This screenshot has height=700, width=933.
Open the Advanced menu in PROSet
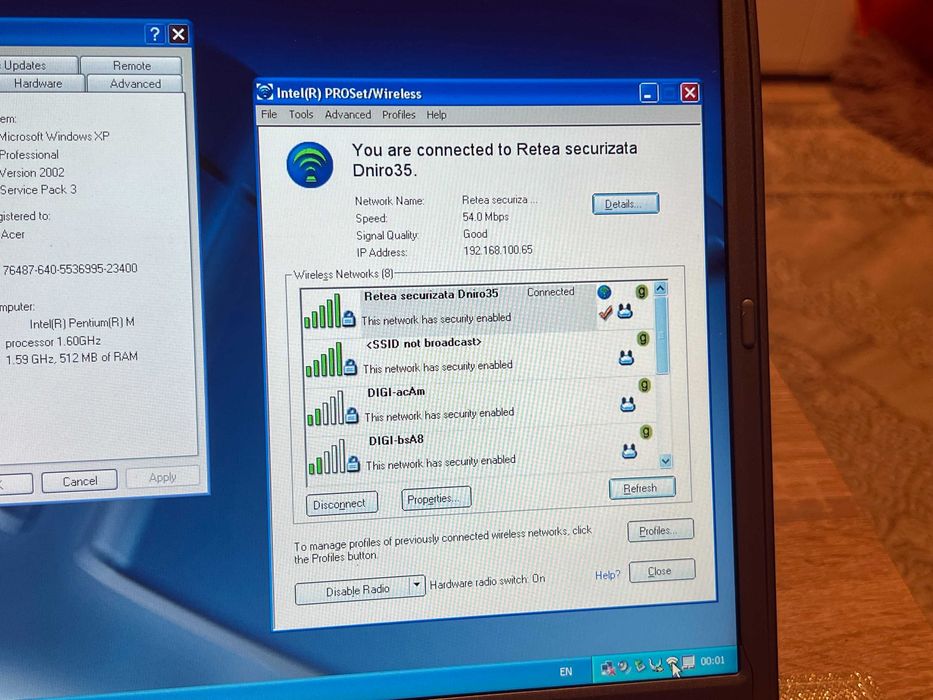point(348,115)
